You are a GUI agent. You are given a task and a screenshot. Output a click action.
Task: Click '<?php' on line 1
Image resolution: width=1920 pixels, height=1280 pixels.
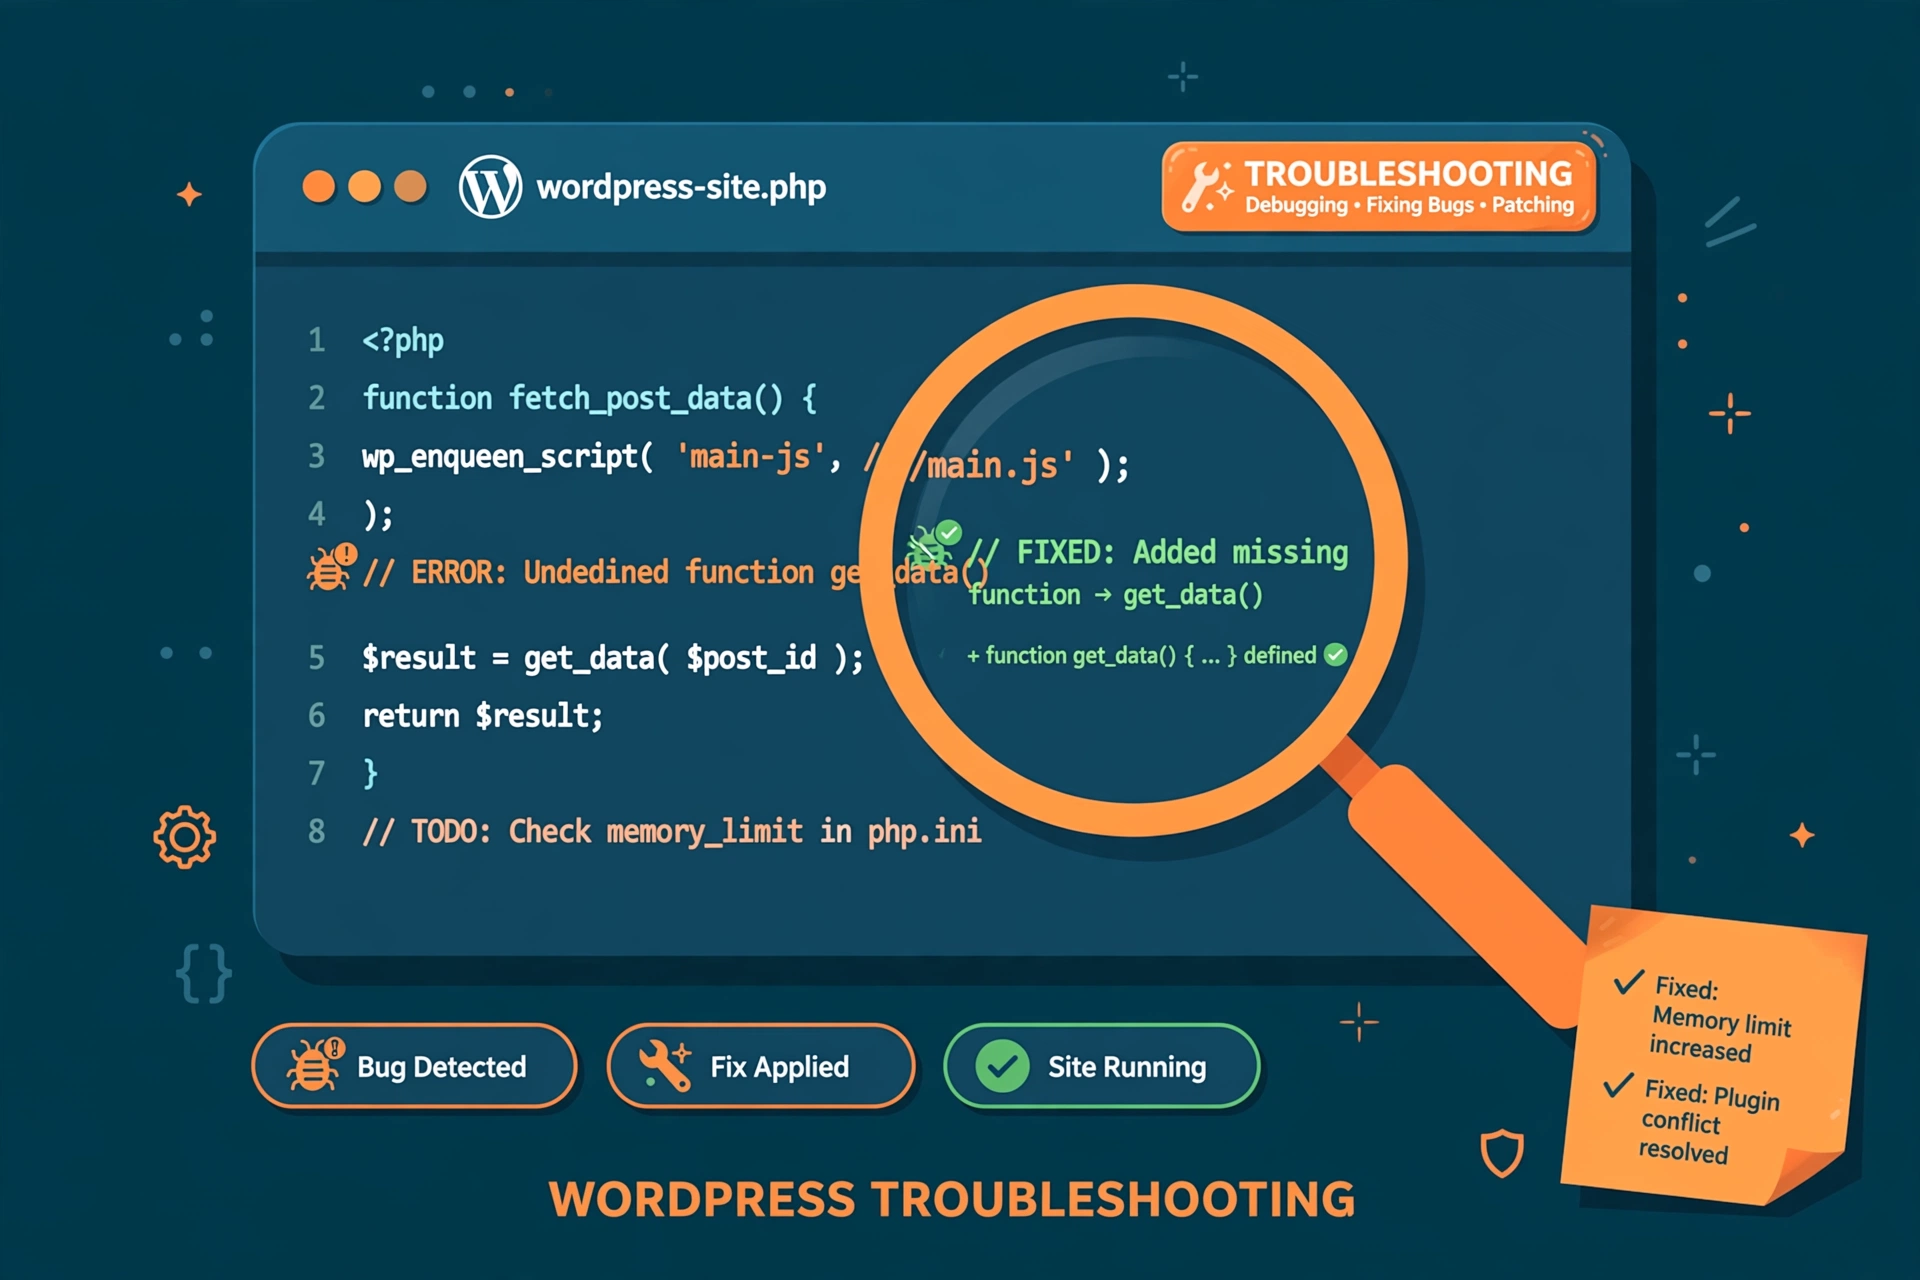(403, 341)
